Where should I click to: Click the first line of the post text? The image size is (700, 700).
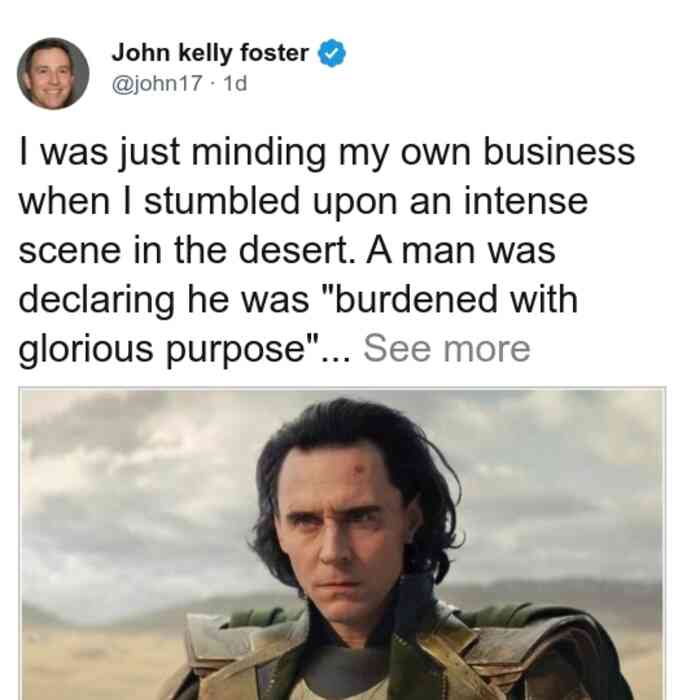(x=327, y=152)
